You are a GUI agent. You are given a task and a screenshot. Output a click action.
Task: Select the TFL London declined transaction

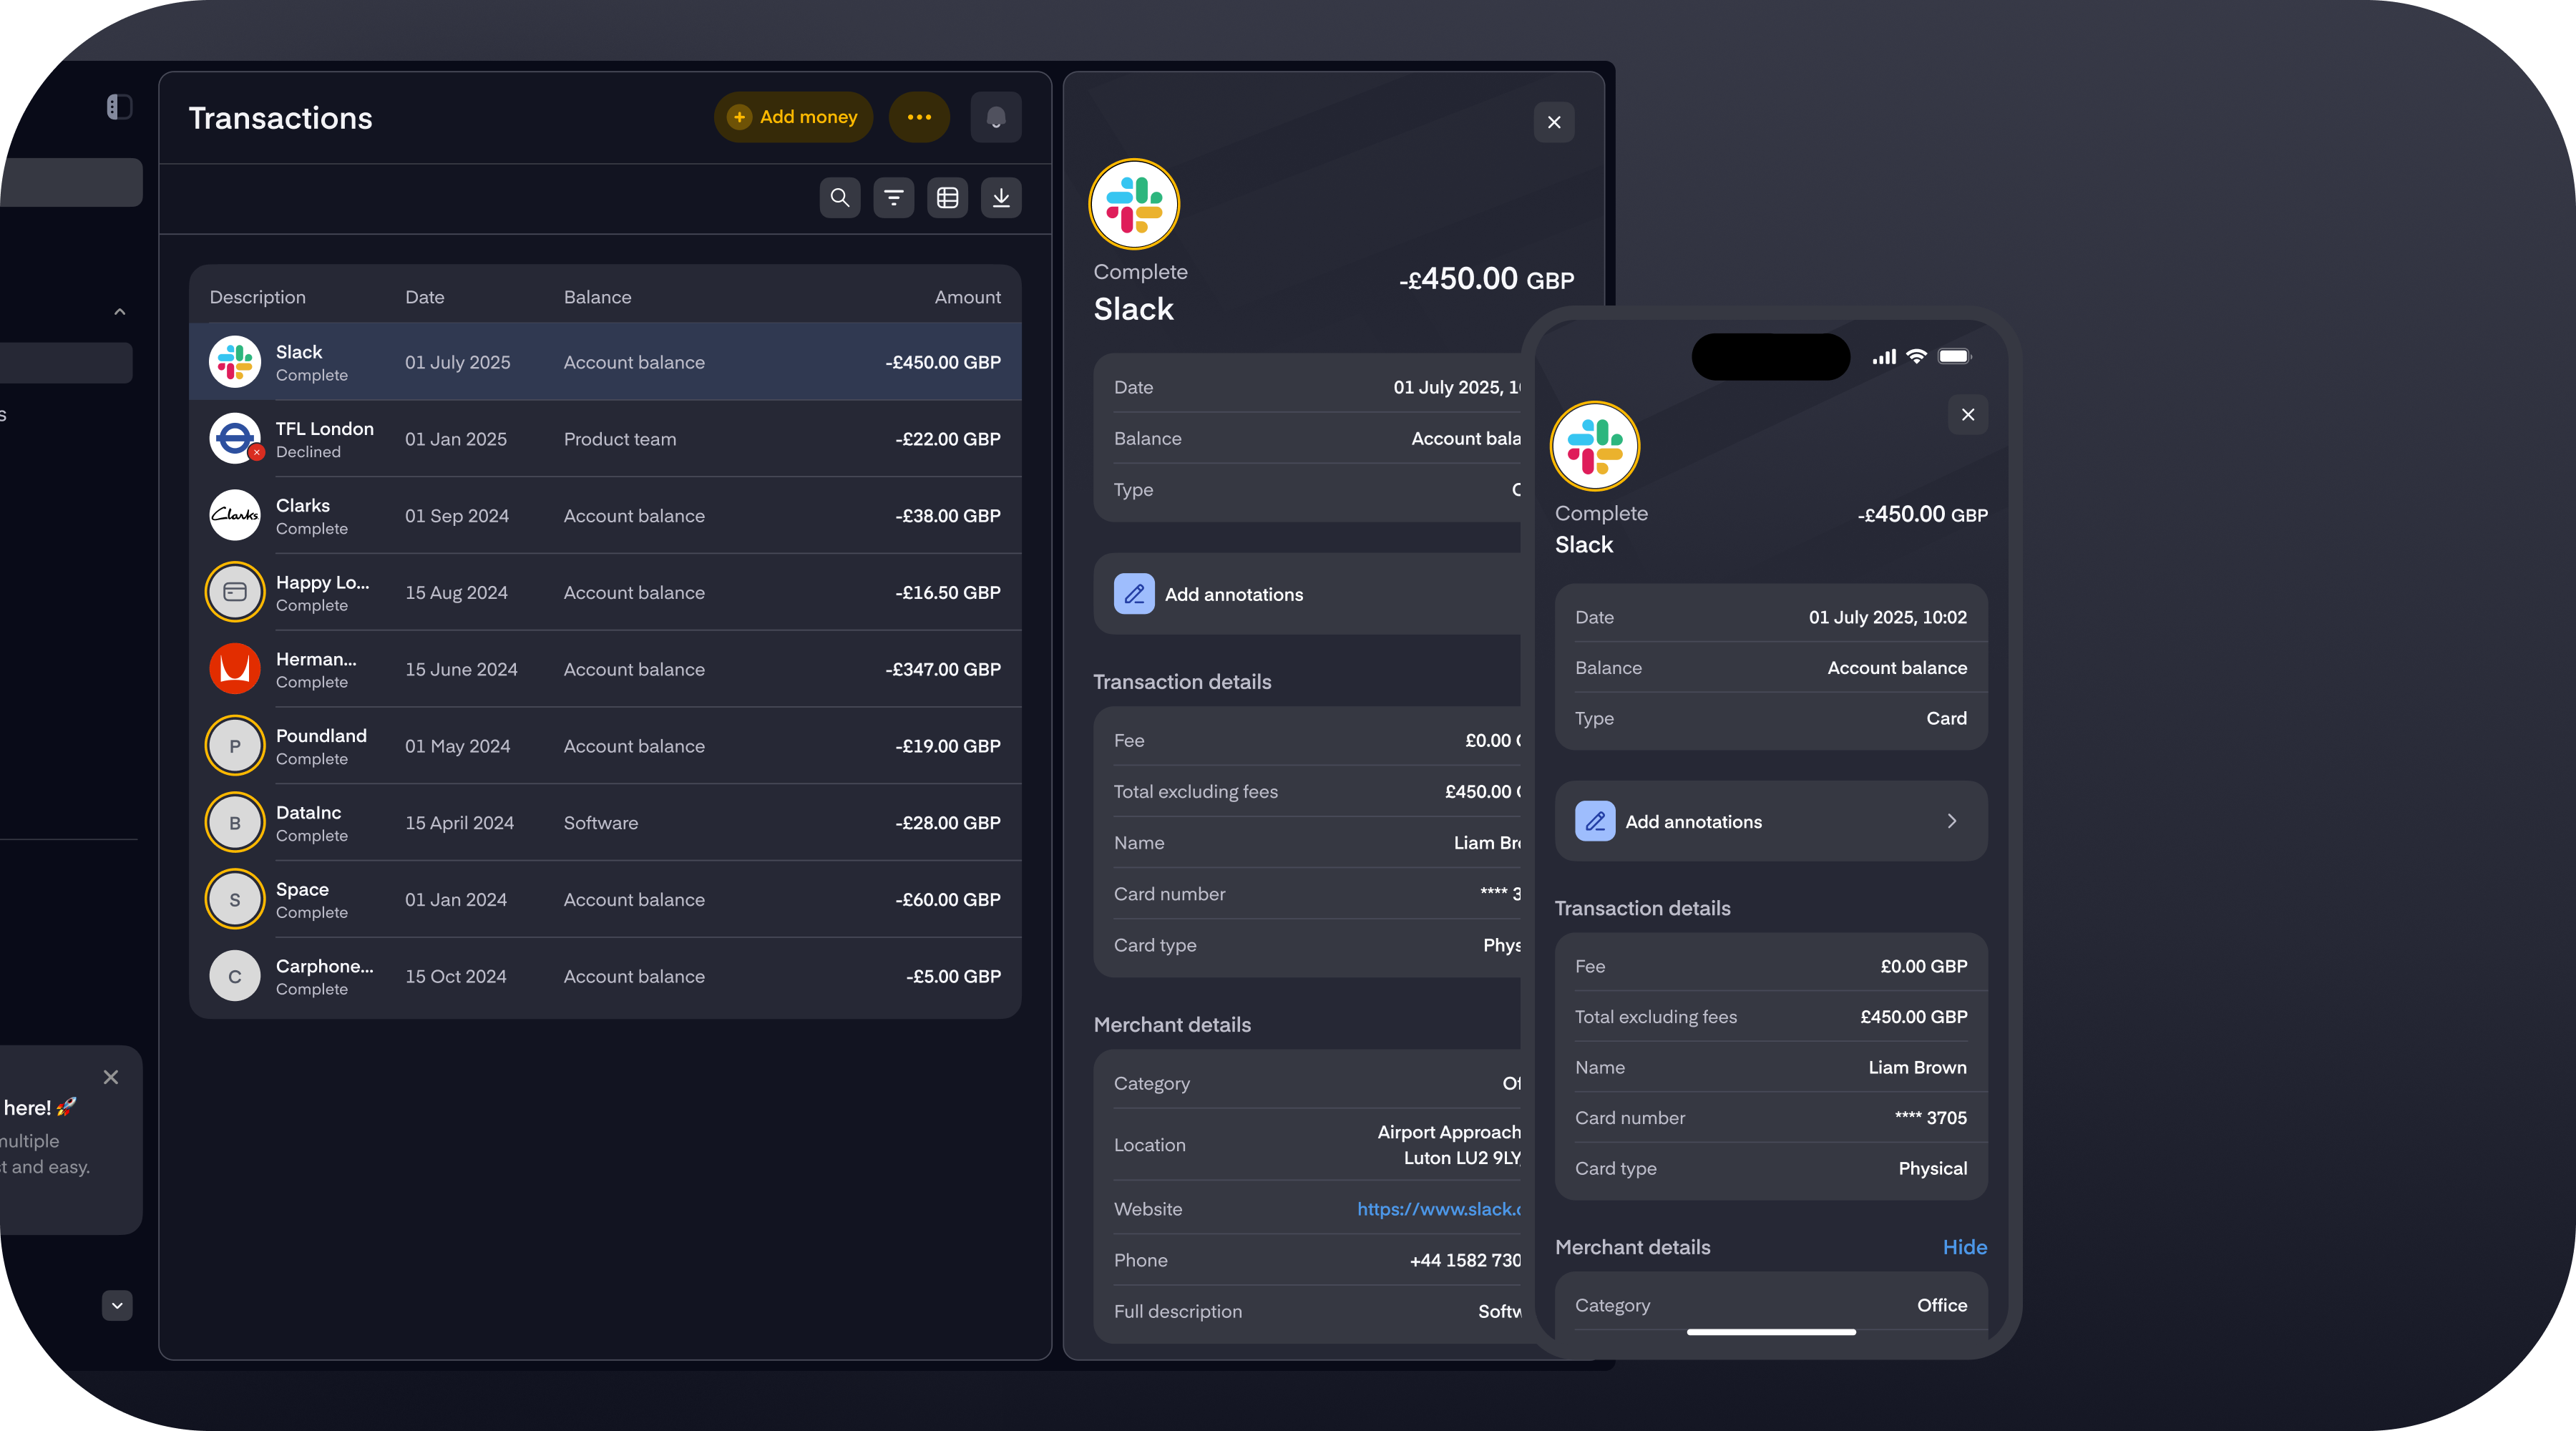pos(605,439)
